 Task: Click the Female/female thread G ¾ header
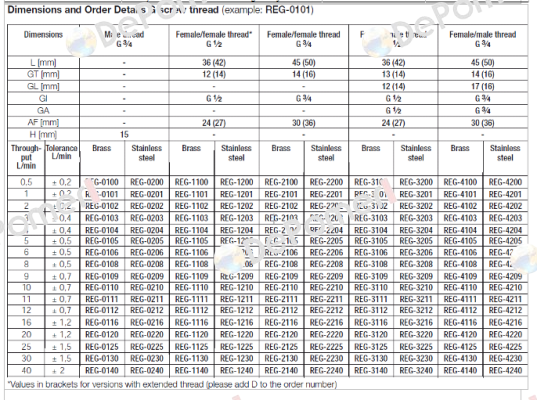pyautogui.click(x=304, y=39)
